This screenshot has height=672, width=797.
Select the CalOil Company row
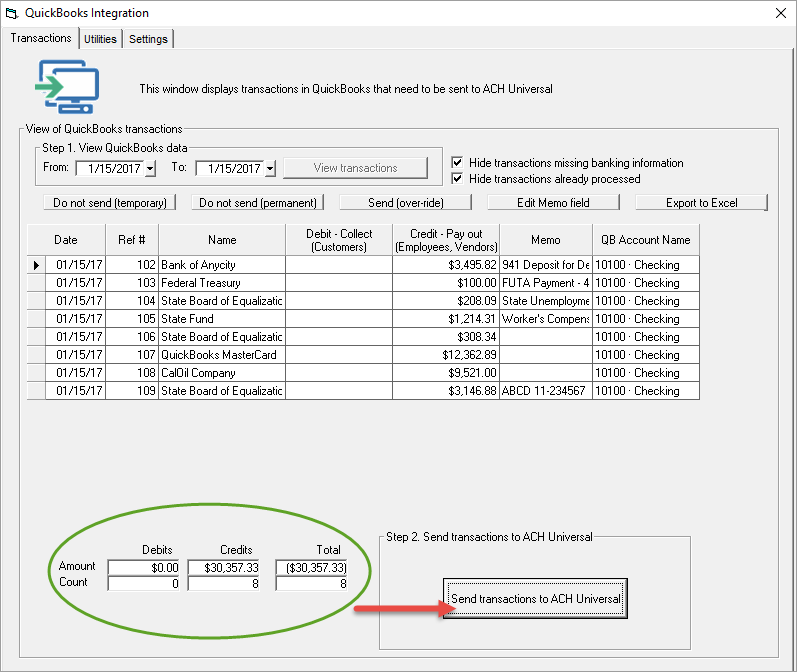363,373
